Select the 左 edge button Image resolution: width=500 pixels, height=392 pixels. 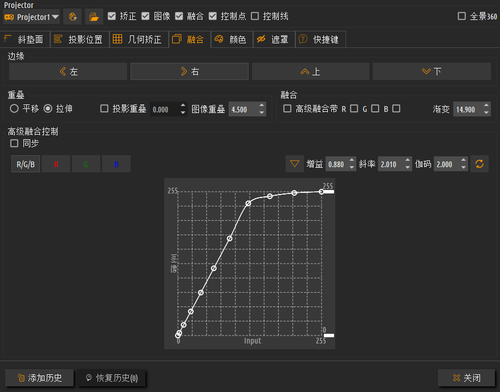(x=68, y=71)
